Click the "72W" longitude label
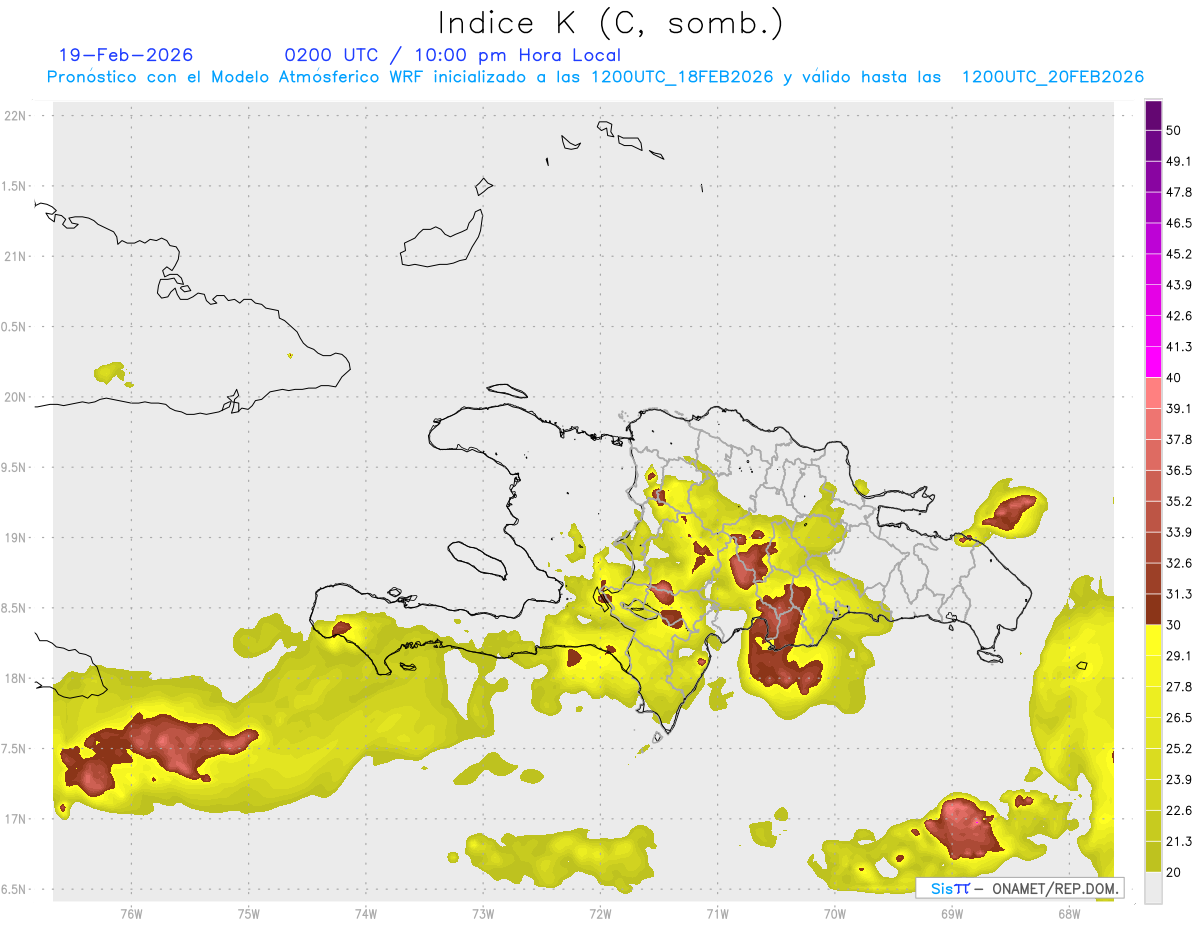Screen dimensions: 1200x927 point(600,914)
